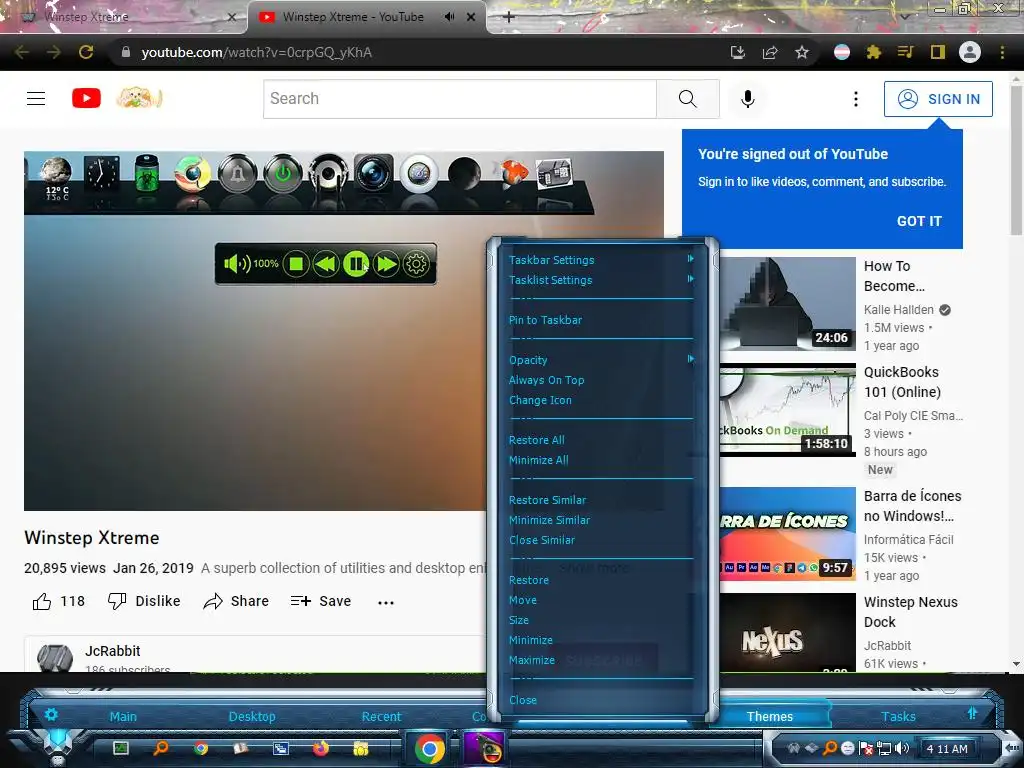Click Close at bottom of context menu
The image size is (1024, 768).
tap(523, 700)
